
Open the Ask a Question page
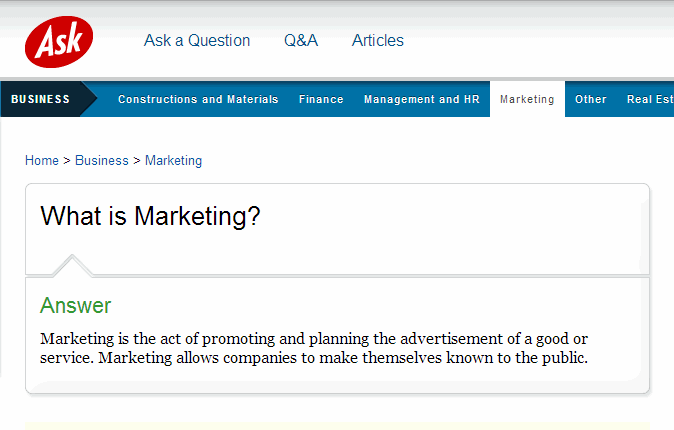point(197,40)
